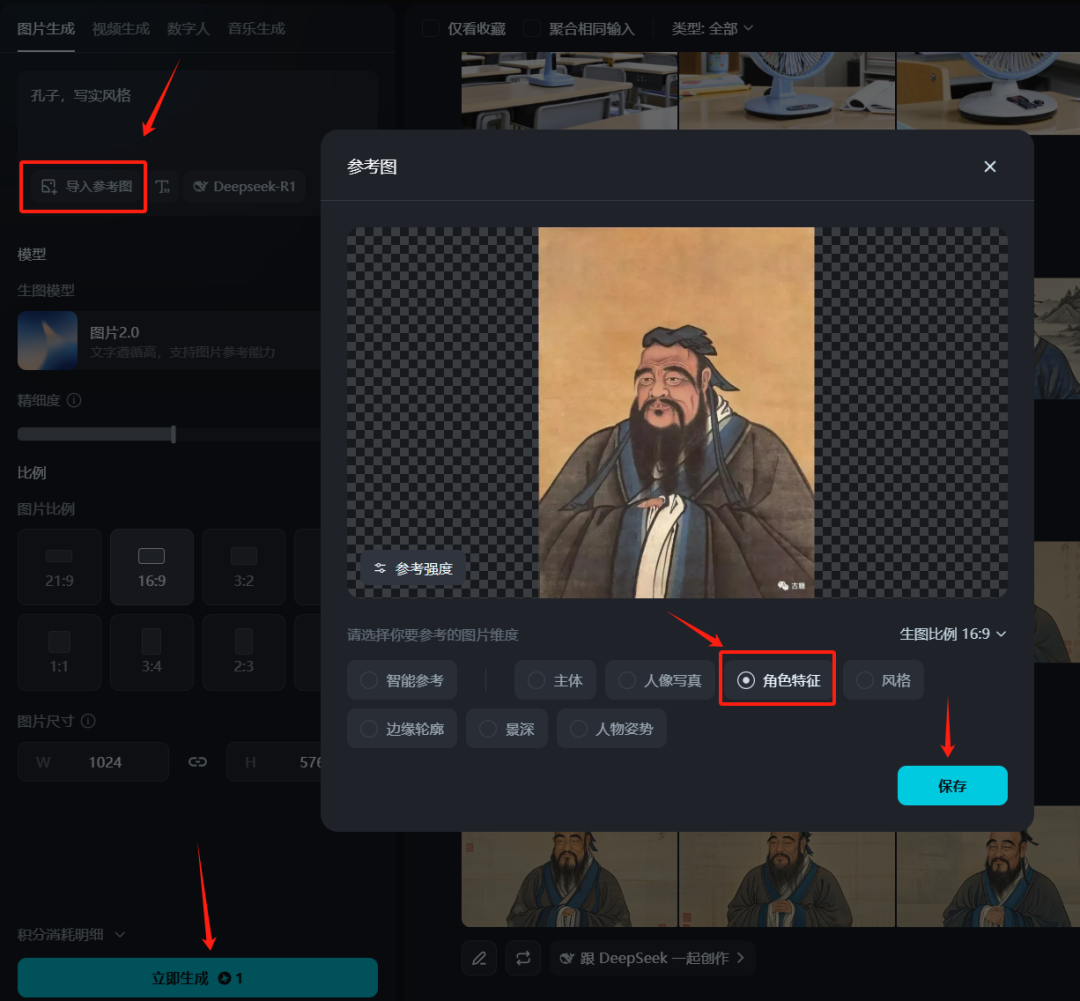This screenshot has height=1001, width=1080.
Task: Open the 类型: 全部 dropdown
Action: pos(712,28)
